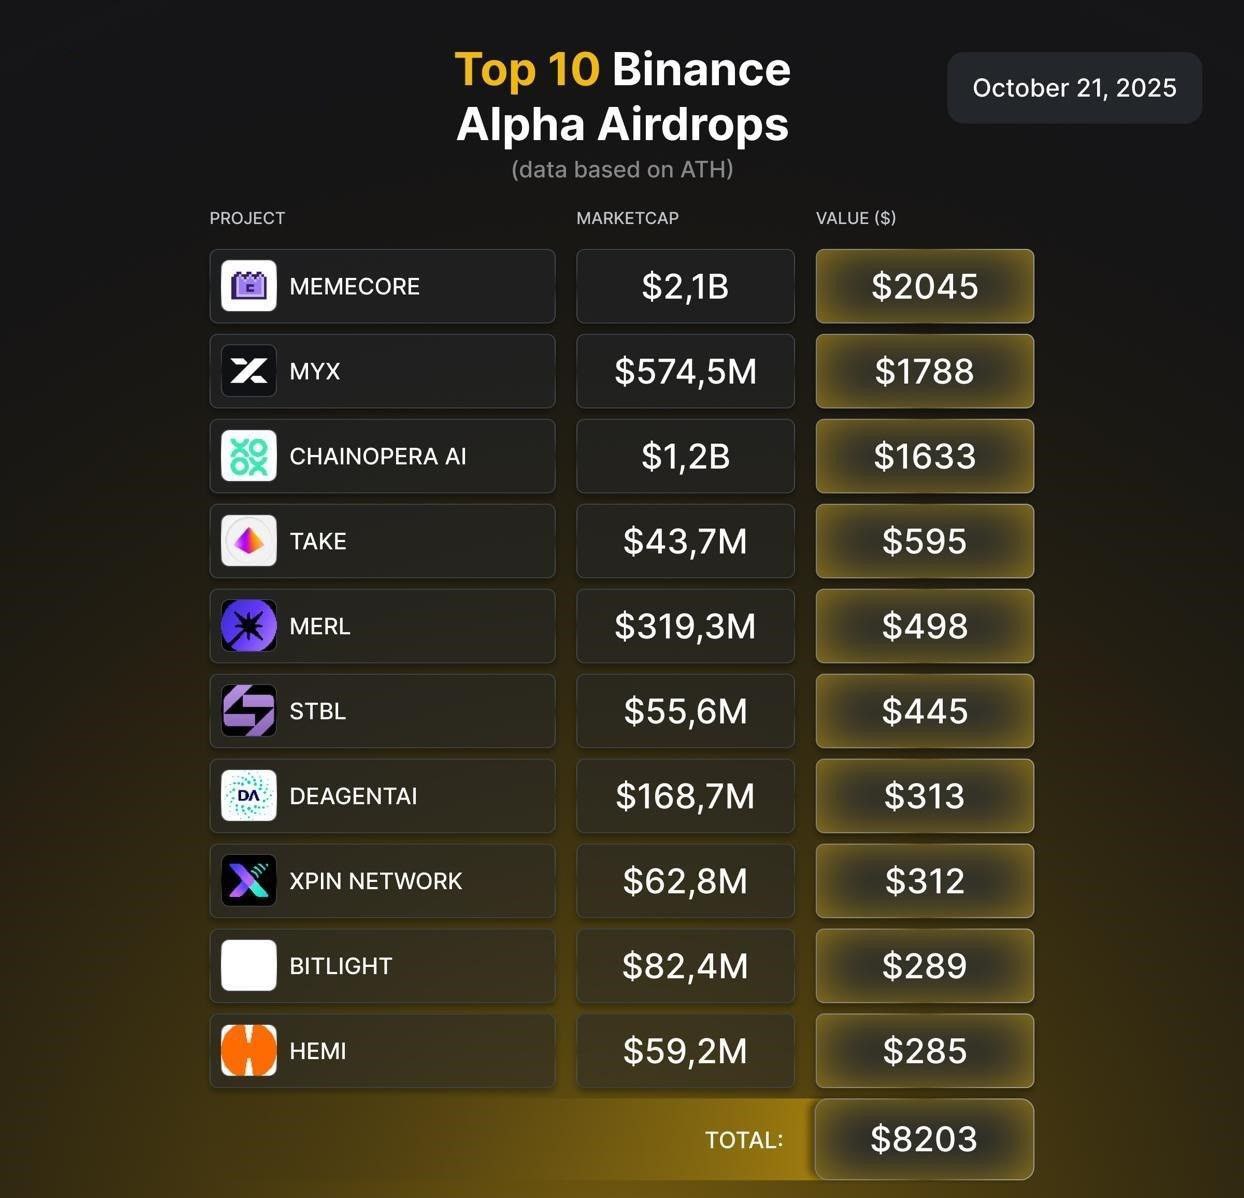Click the $2045 value cell
This screenshot has width=1244, height=1198.
[924, 287]
